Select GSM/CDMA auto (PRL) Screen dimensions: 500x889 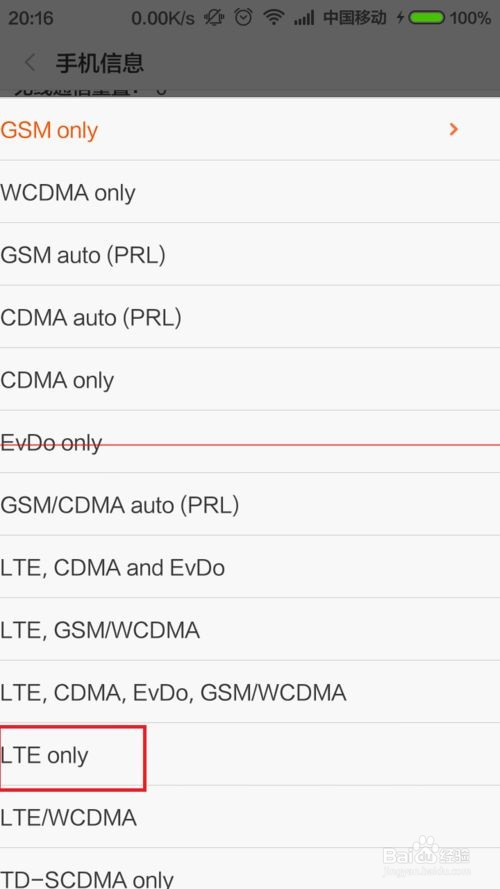point(250,504)
